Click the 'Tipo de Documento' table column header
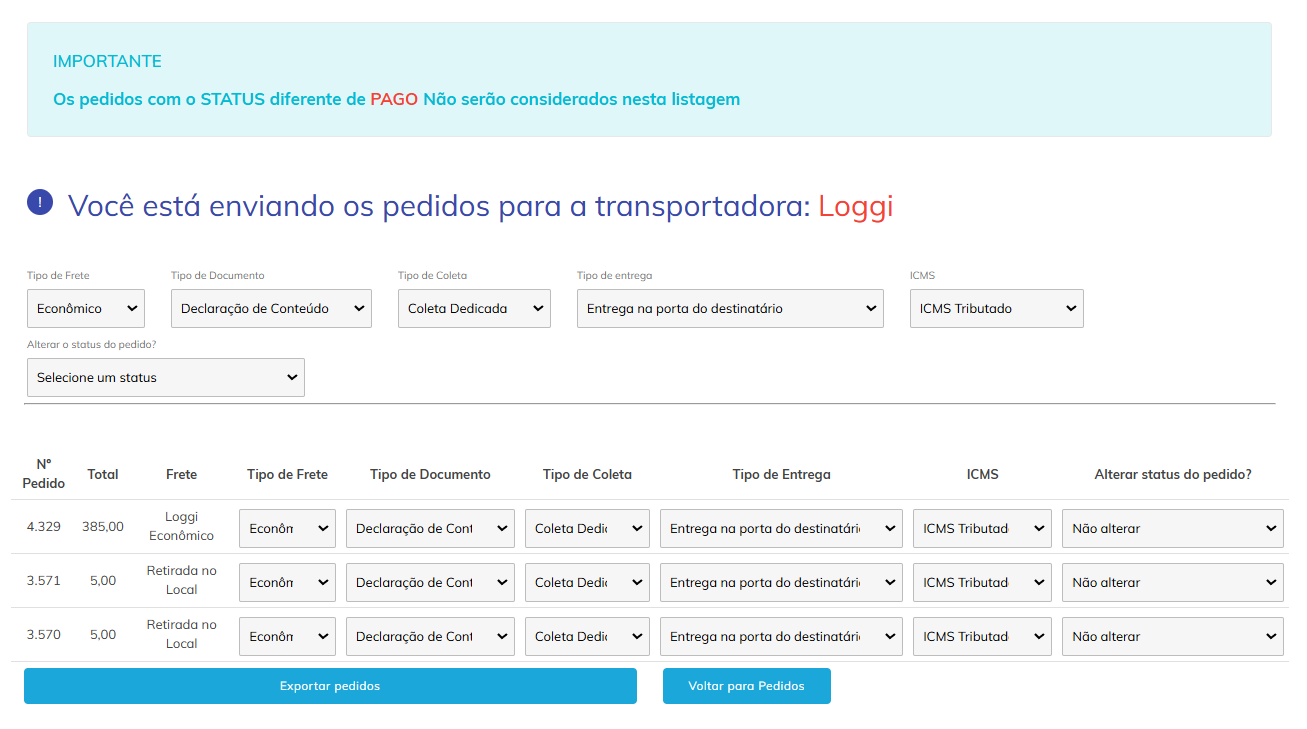Viewport: 1307px width, 729px height. (430, 474)
